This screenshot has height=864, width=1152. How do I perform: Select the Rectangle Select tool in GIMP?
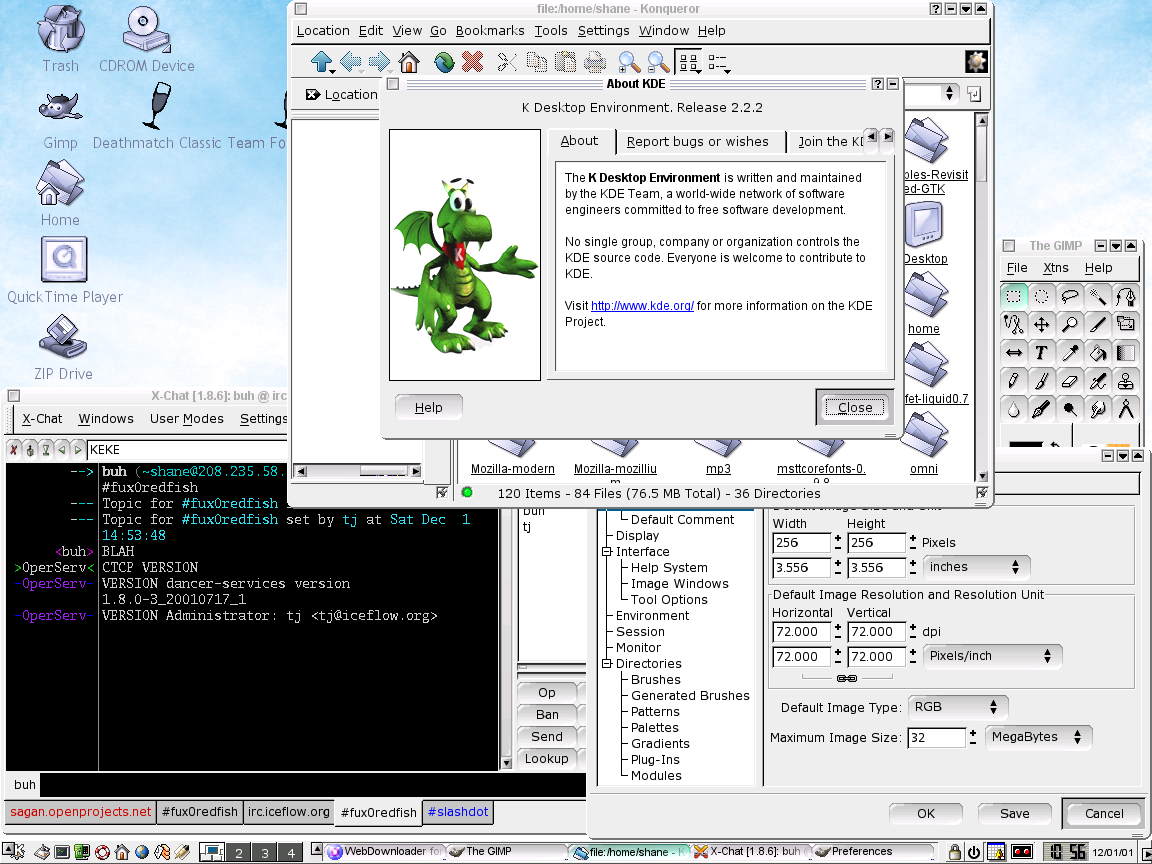1013,297
